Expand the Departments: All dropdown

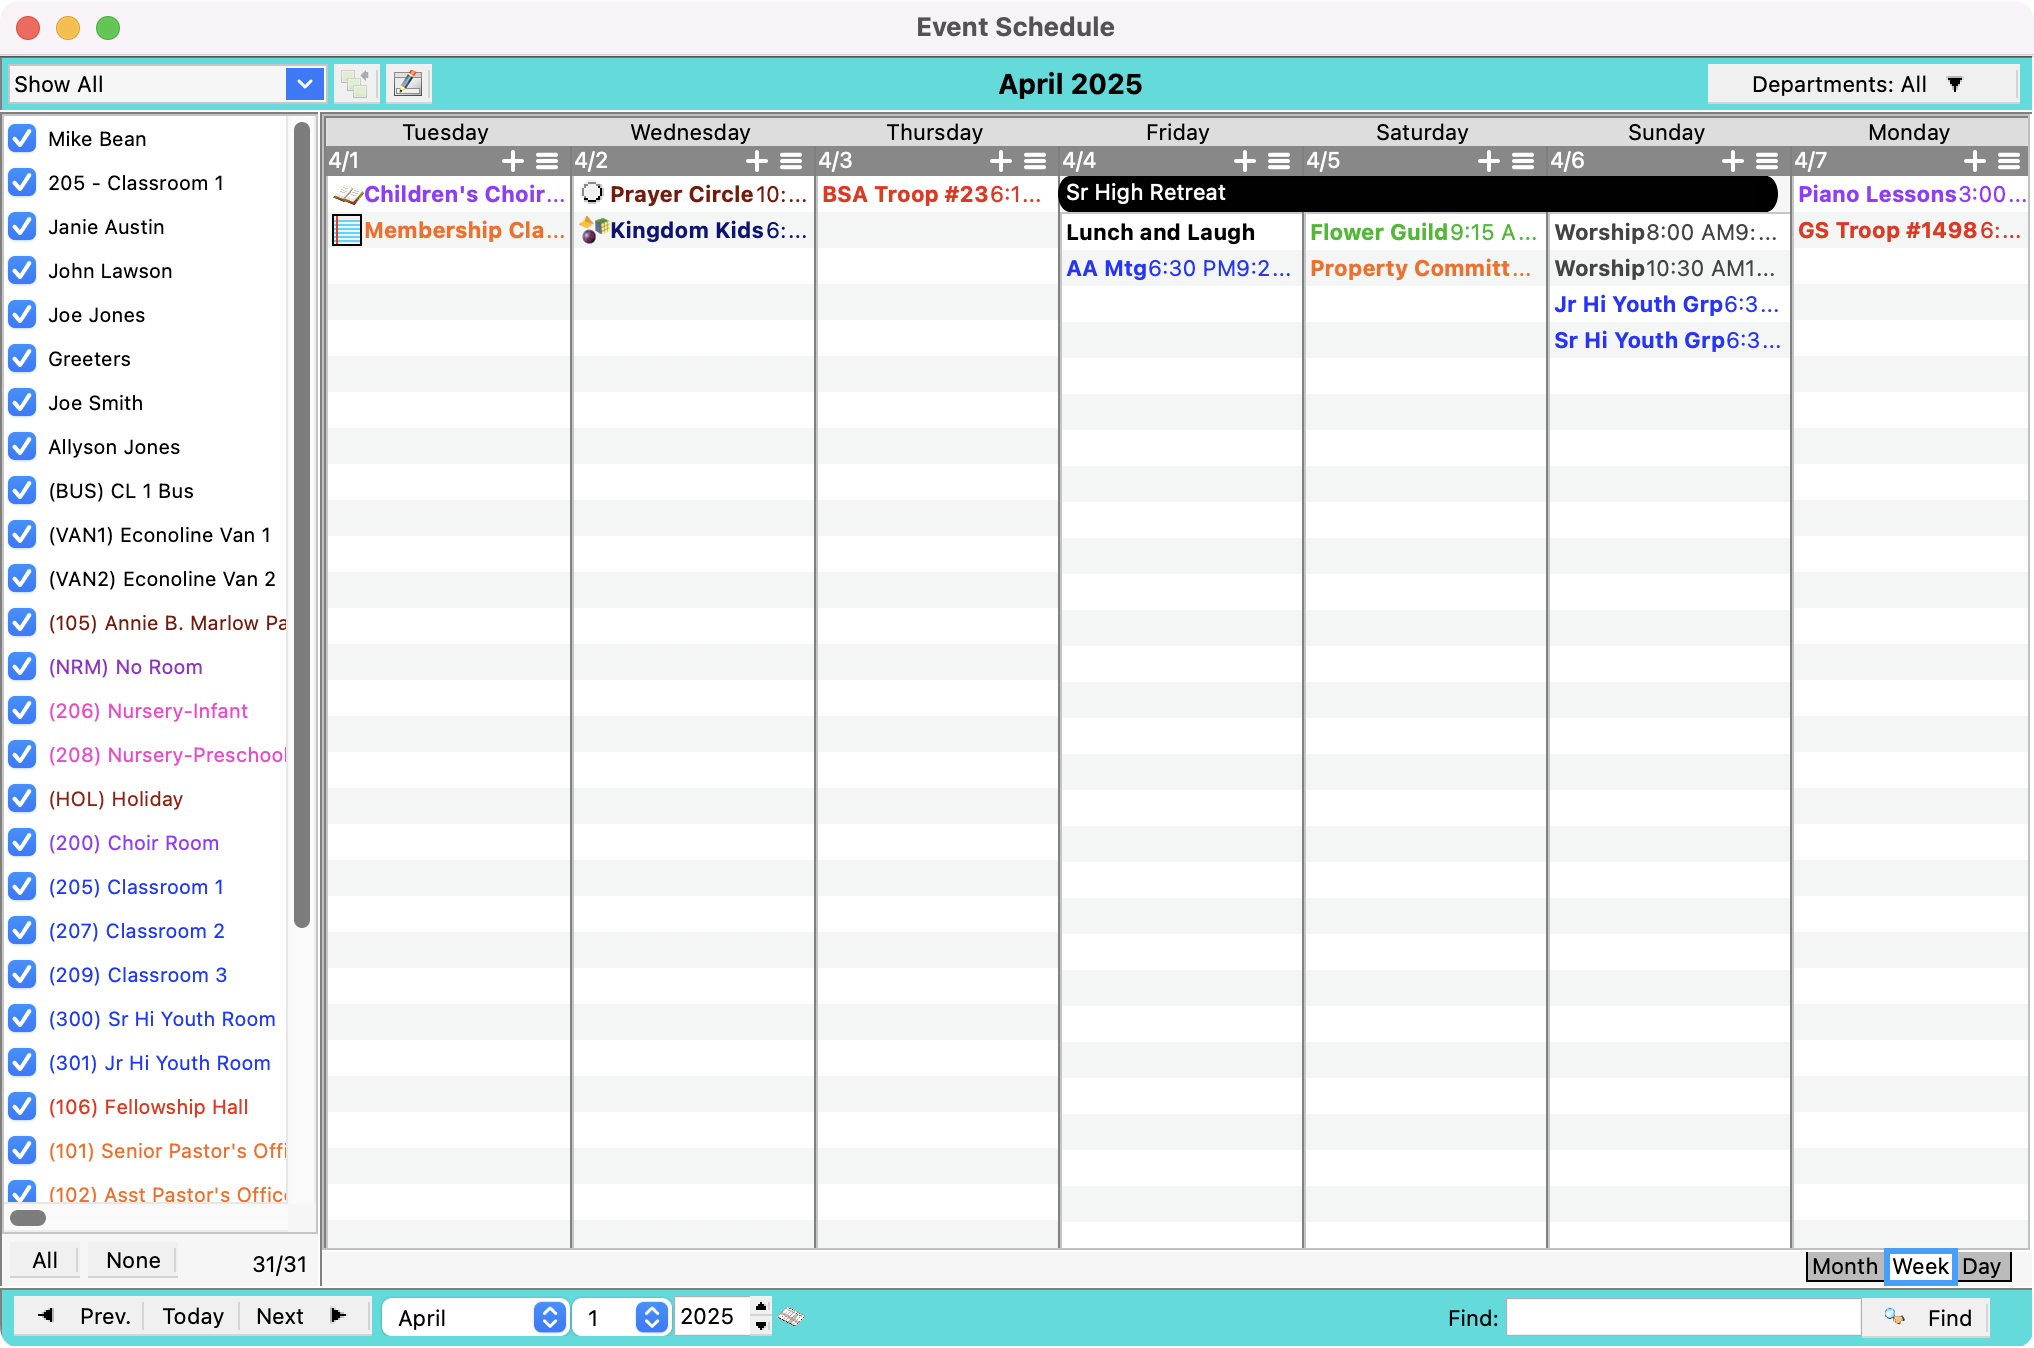1861,84
